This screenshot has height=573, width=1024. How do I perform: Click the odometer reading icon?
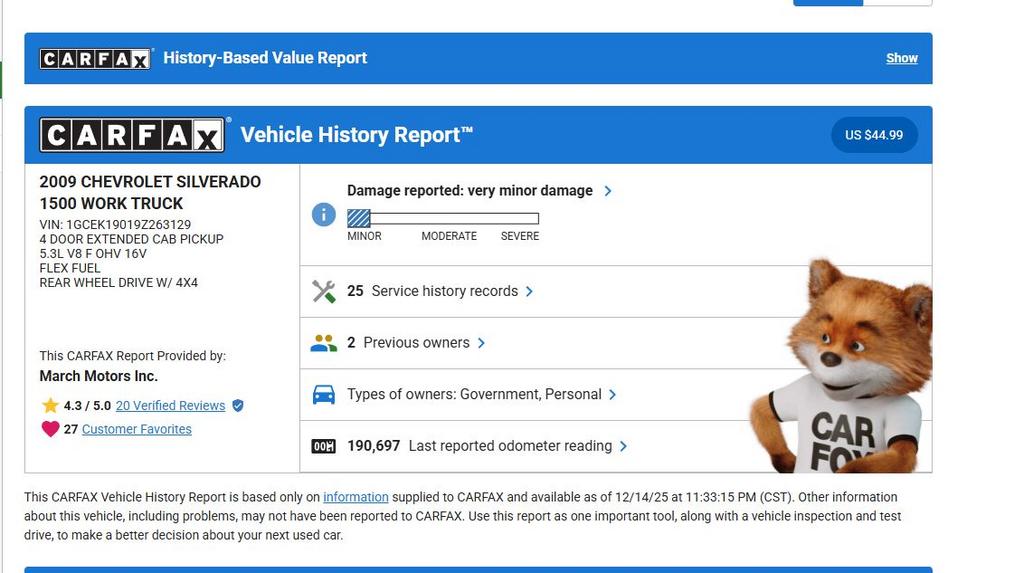tap(323, 446)
